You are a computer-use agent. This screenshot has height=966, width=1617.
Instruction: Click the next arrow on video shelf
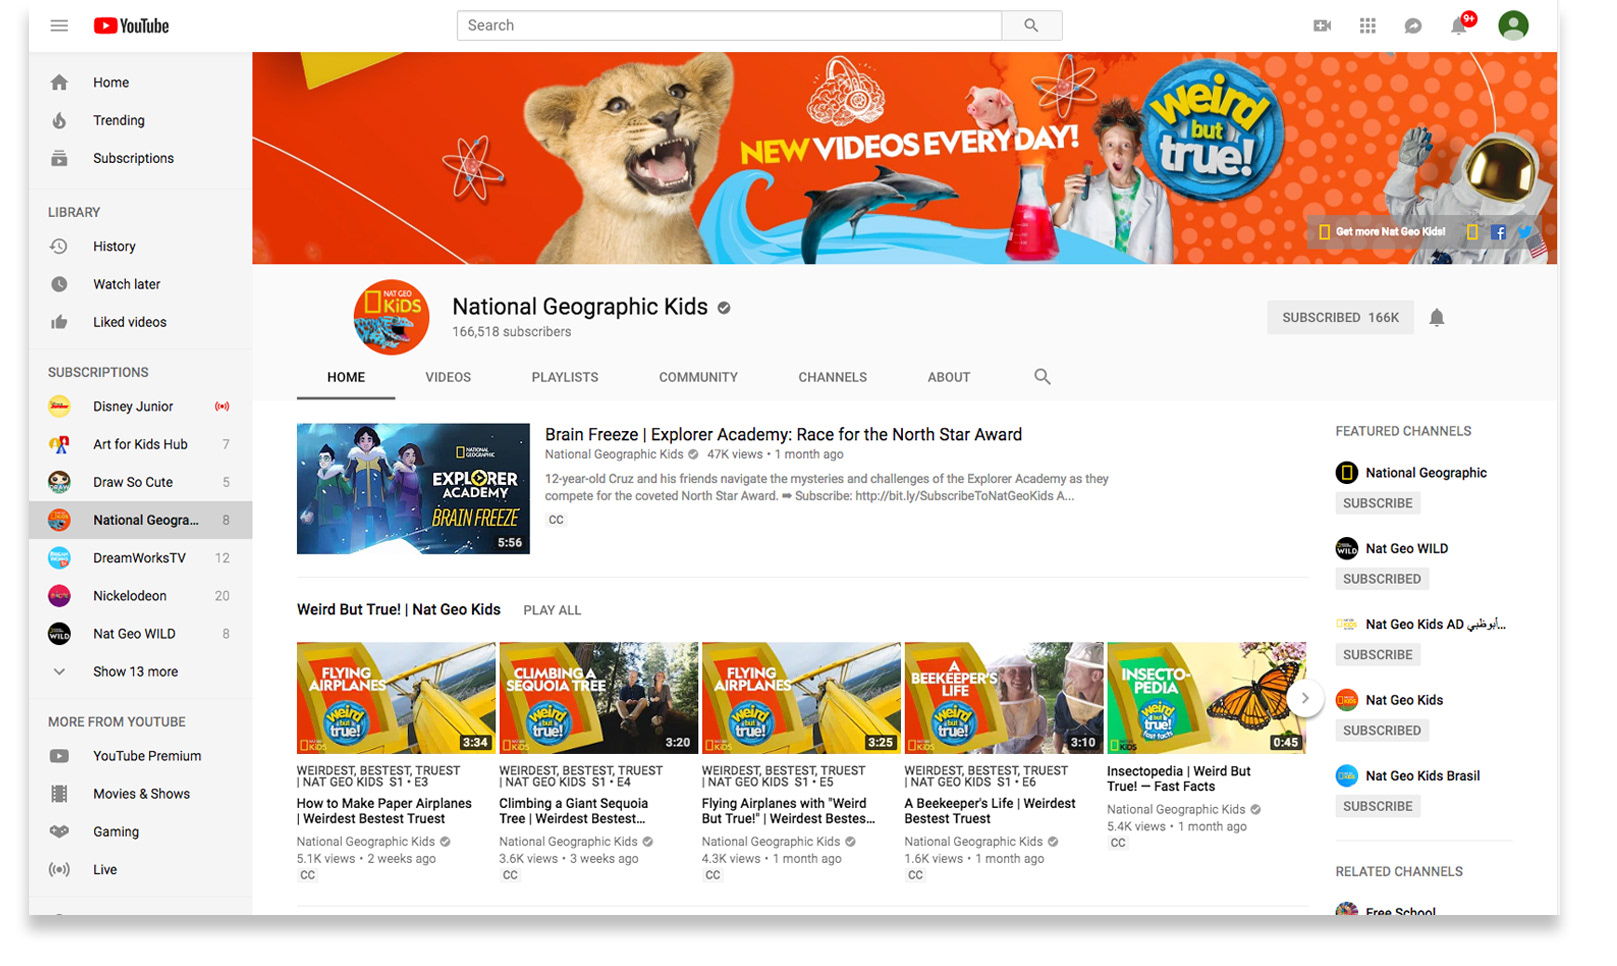(1305, 698)
